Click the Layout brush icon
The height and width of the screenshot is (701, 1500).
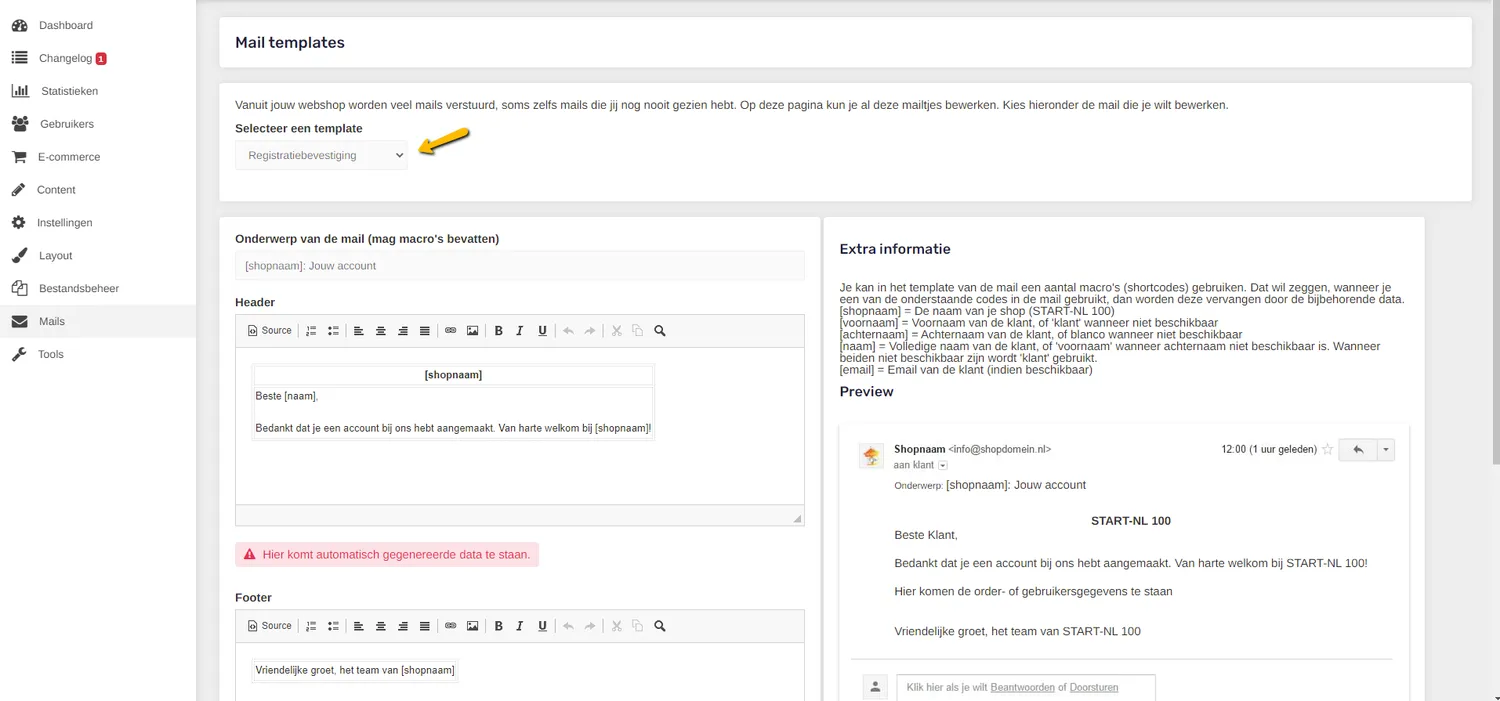tap(19, 256)
